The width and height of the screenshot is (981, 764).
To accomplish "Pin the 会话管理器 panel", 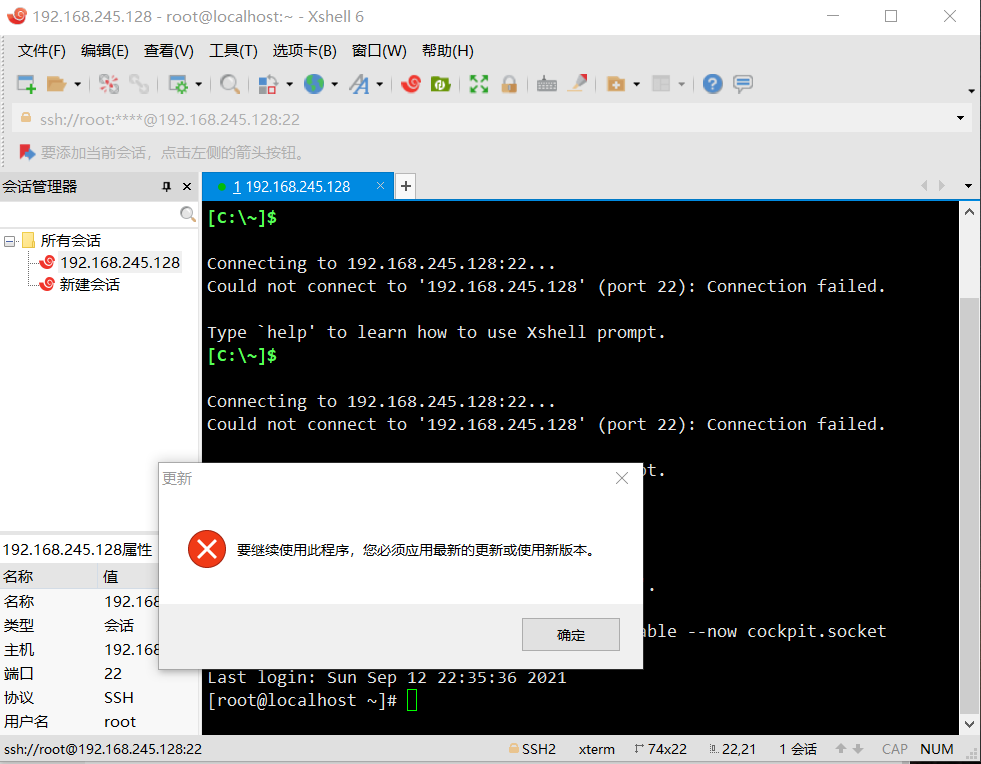I will point(166,186).
